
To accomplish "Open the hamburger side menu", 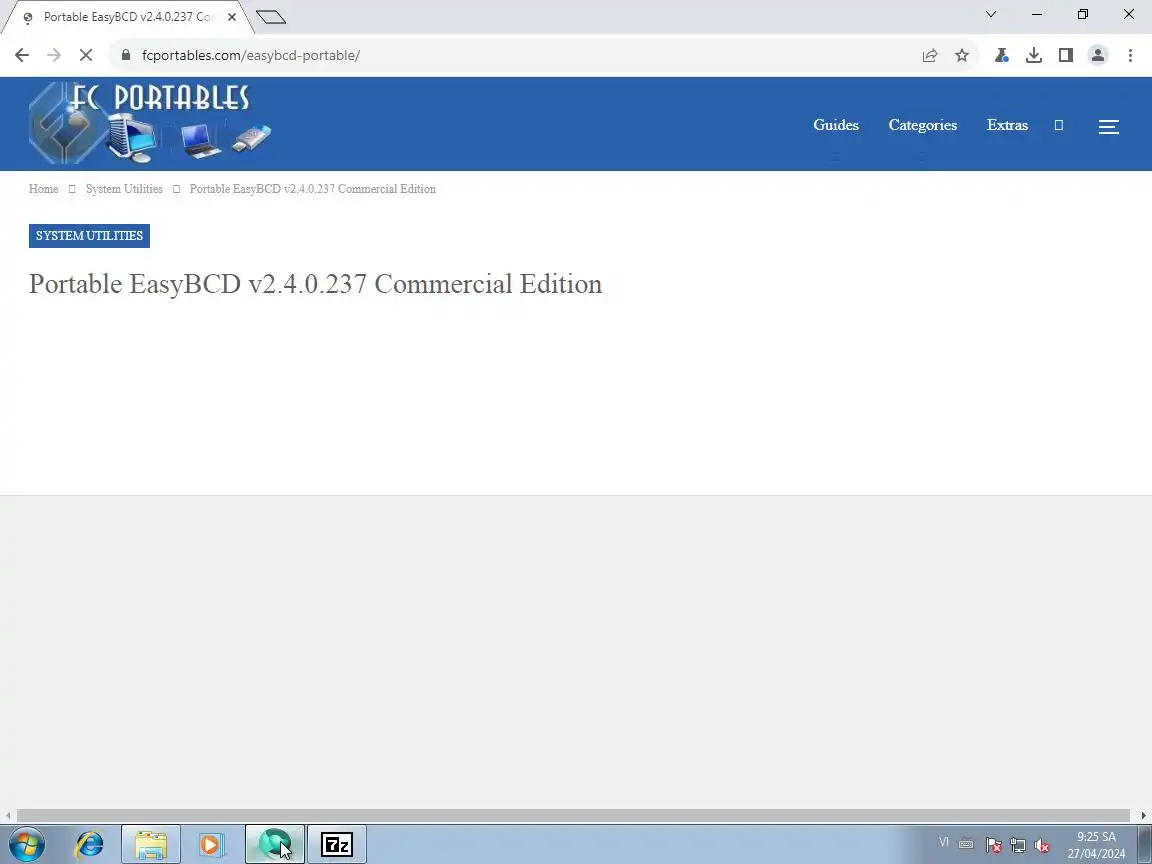I will click(1109, 126).
